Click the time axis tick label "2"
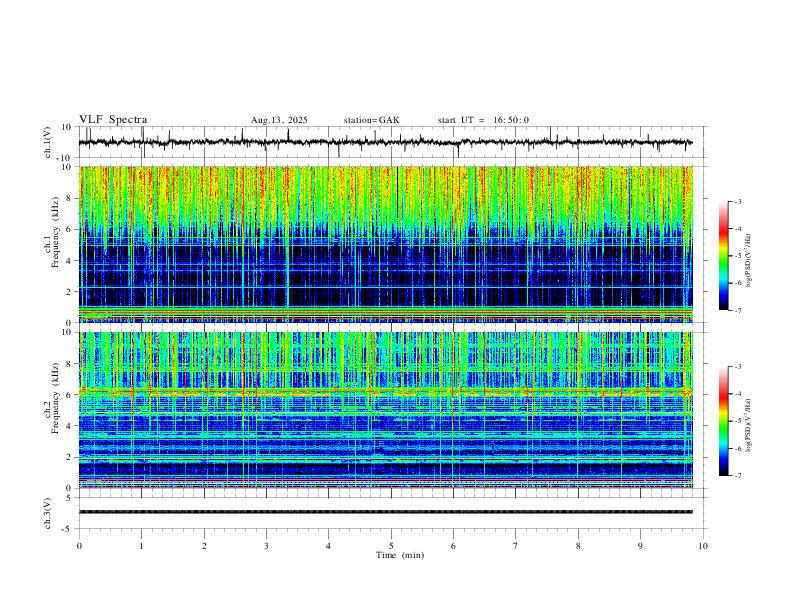 [x=204, y=546]
